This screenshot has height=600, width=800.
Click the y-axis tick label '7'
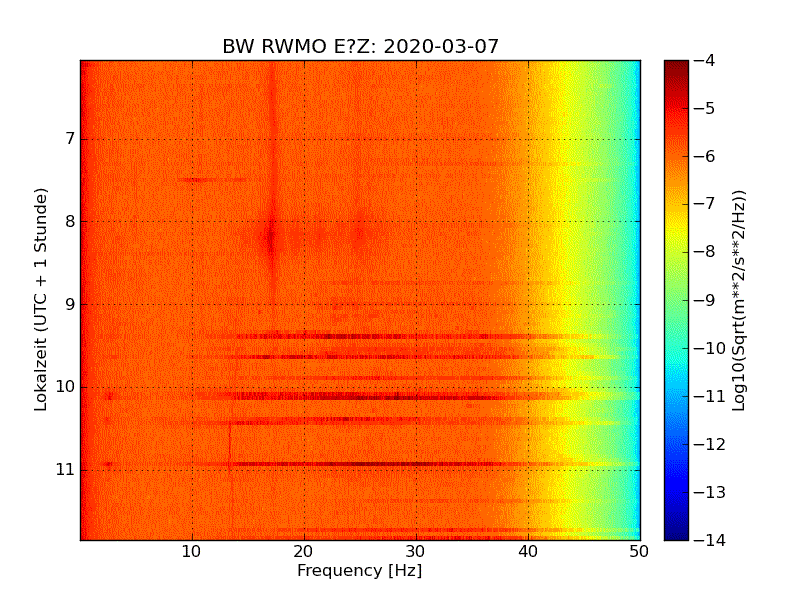coord(70,138)
